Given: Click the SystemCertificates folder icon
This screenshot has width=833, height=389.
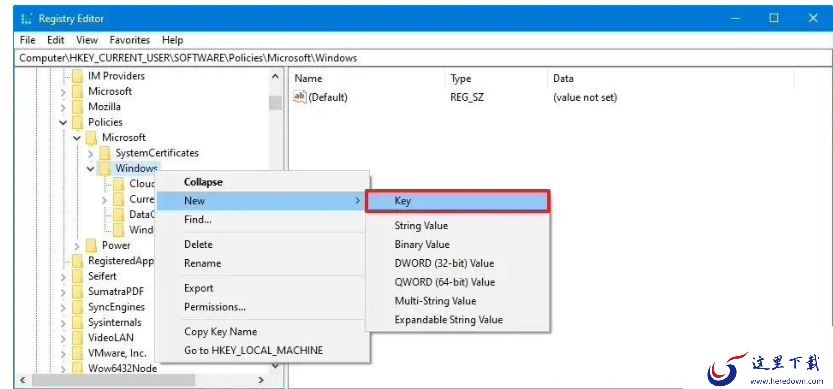Looking at the screenshot, I should pyautogui.click(x=105, y=153).
